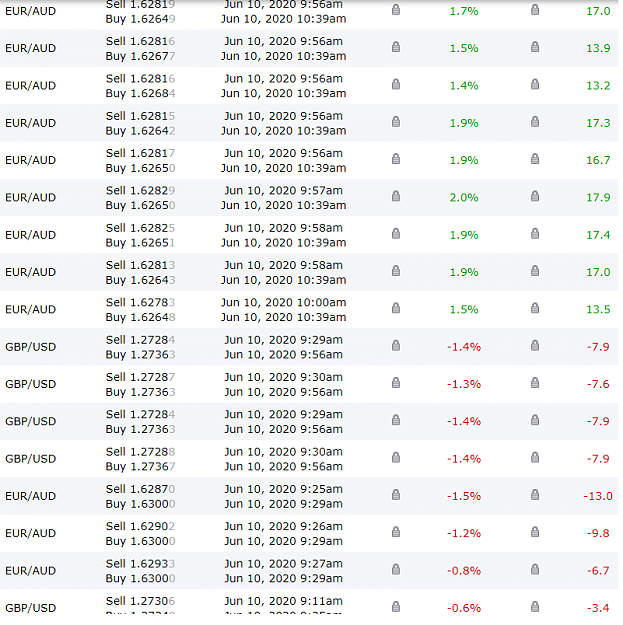623x625 pixels.
Task: Click the lock icon beside -0.6% loss
Action: click(396, 607)
